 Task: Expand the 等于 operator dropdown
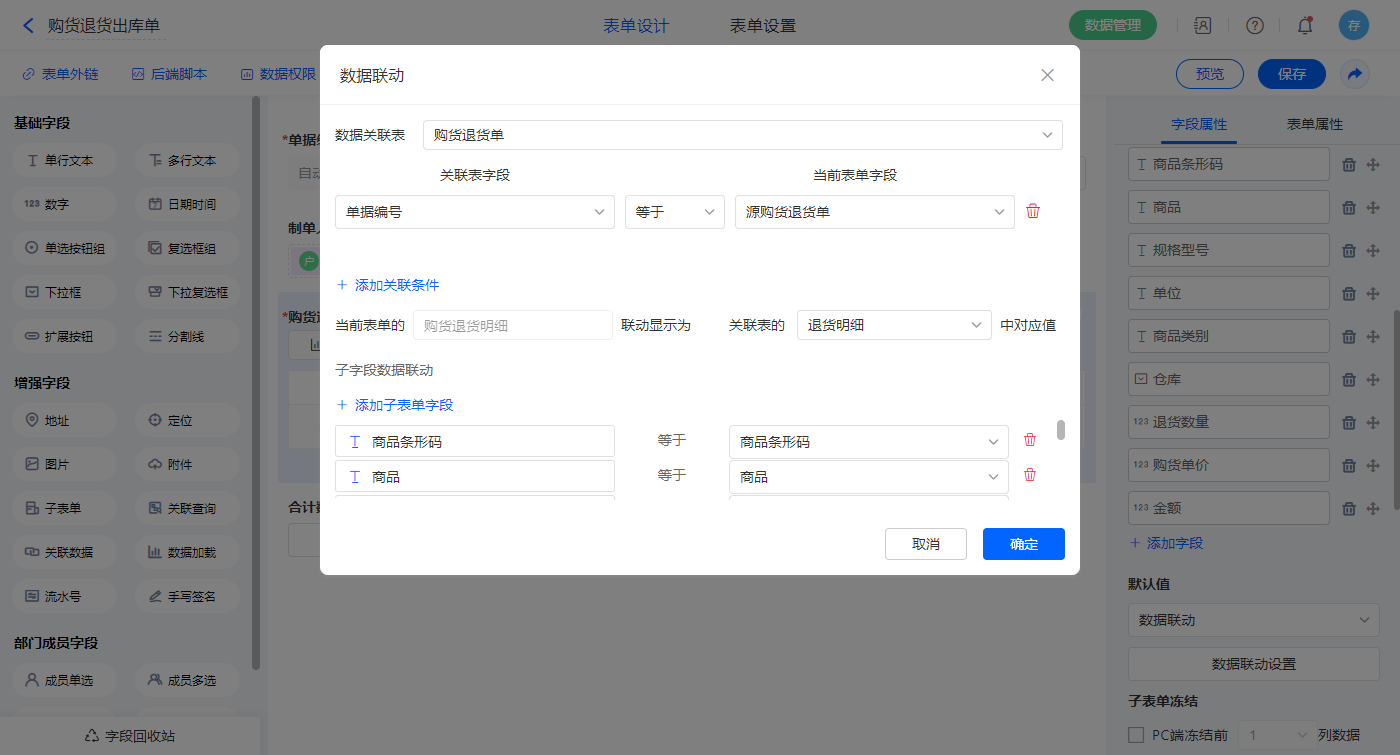(x=674, y=212)
